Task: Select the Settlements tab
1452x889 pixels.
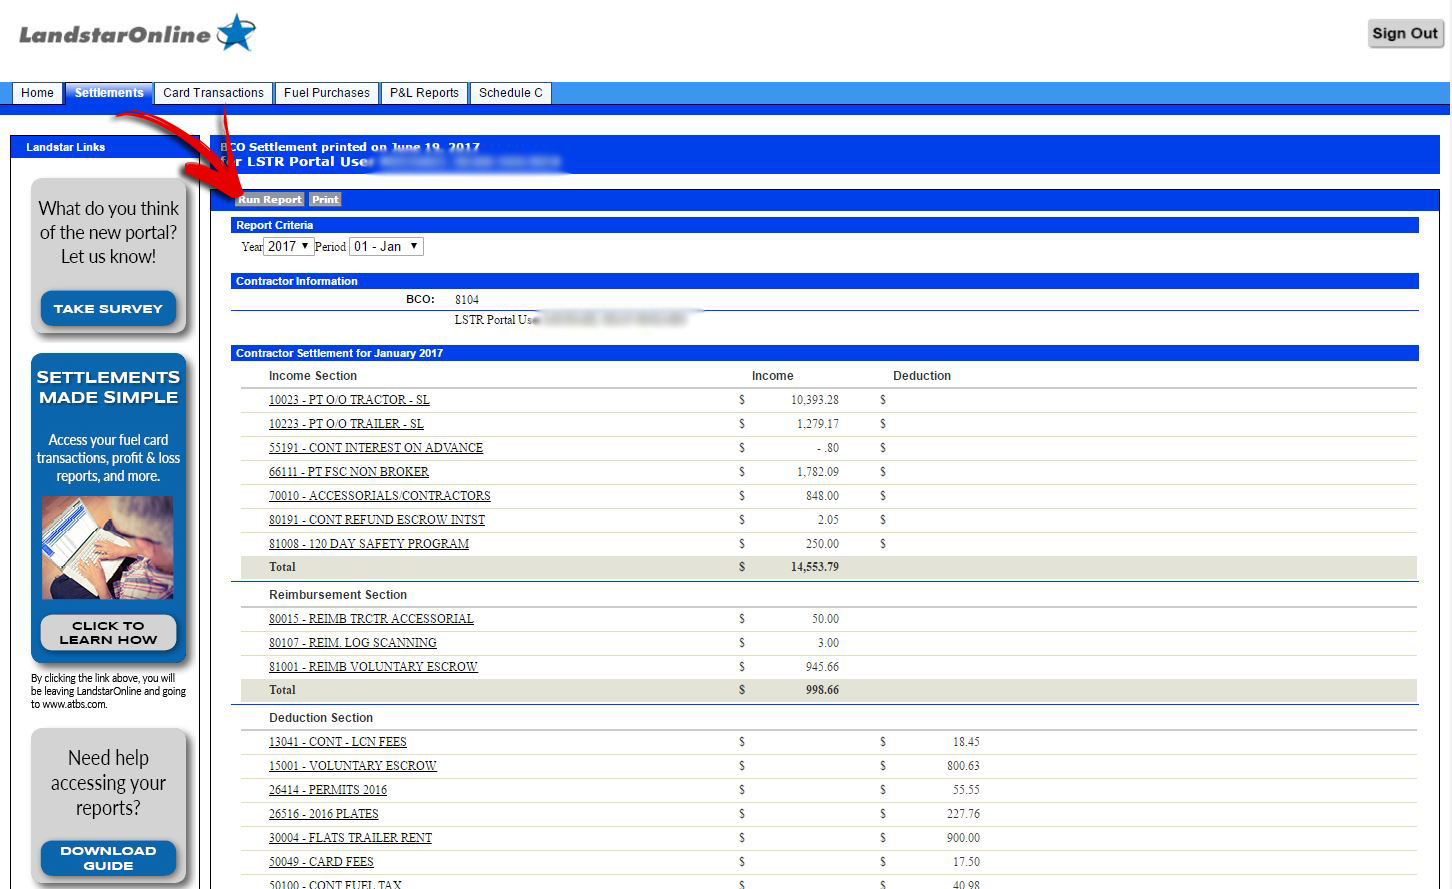Action: click(109, 93)
